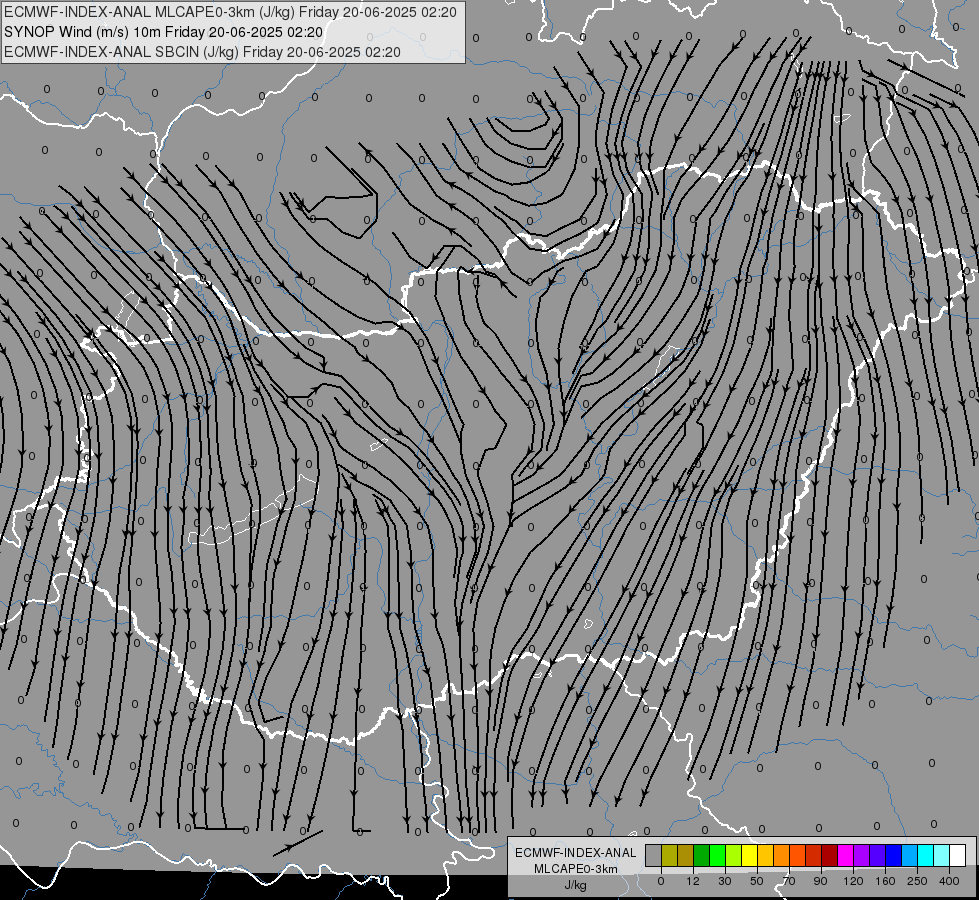The width and height of the screenshot is (979, 900).
Task: Click the legend value 120
Action: click(853, 881)
